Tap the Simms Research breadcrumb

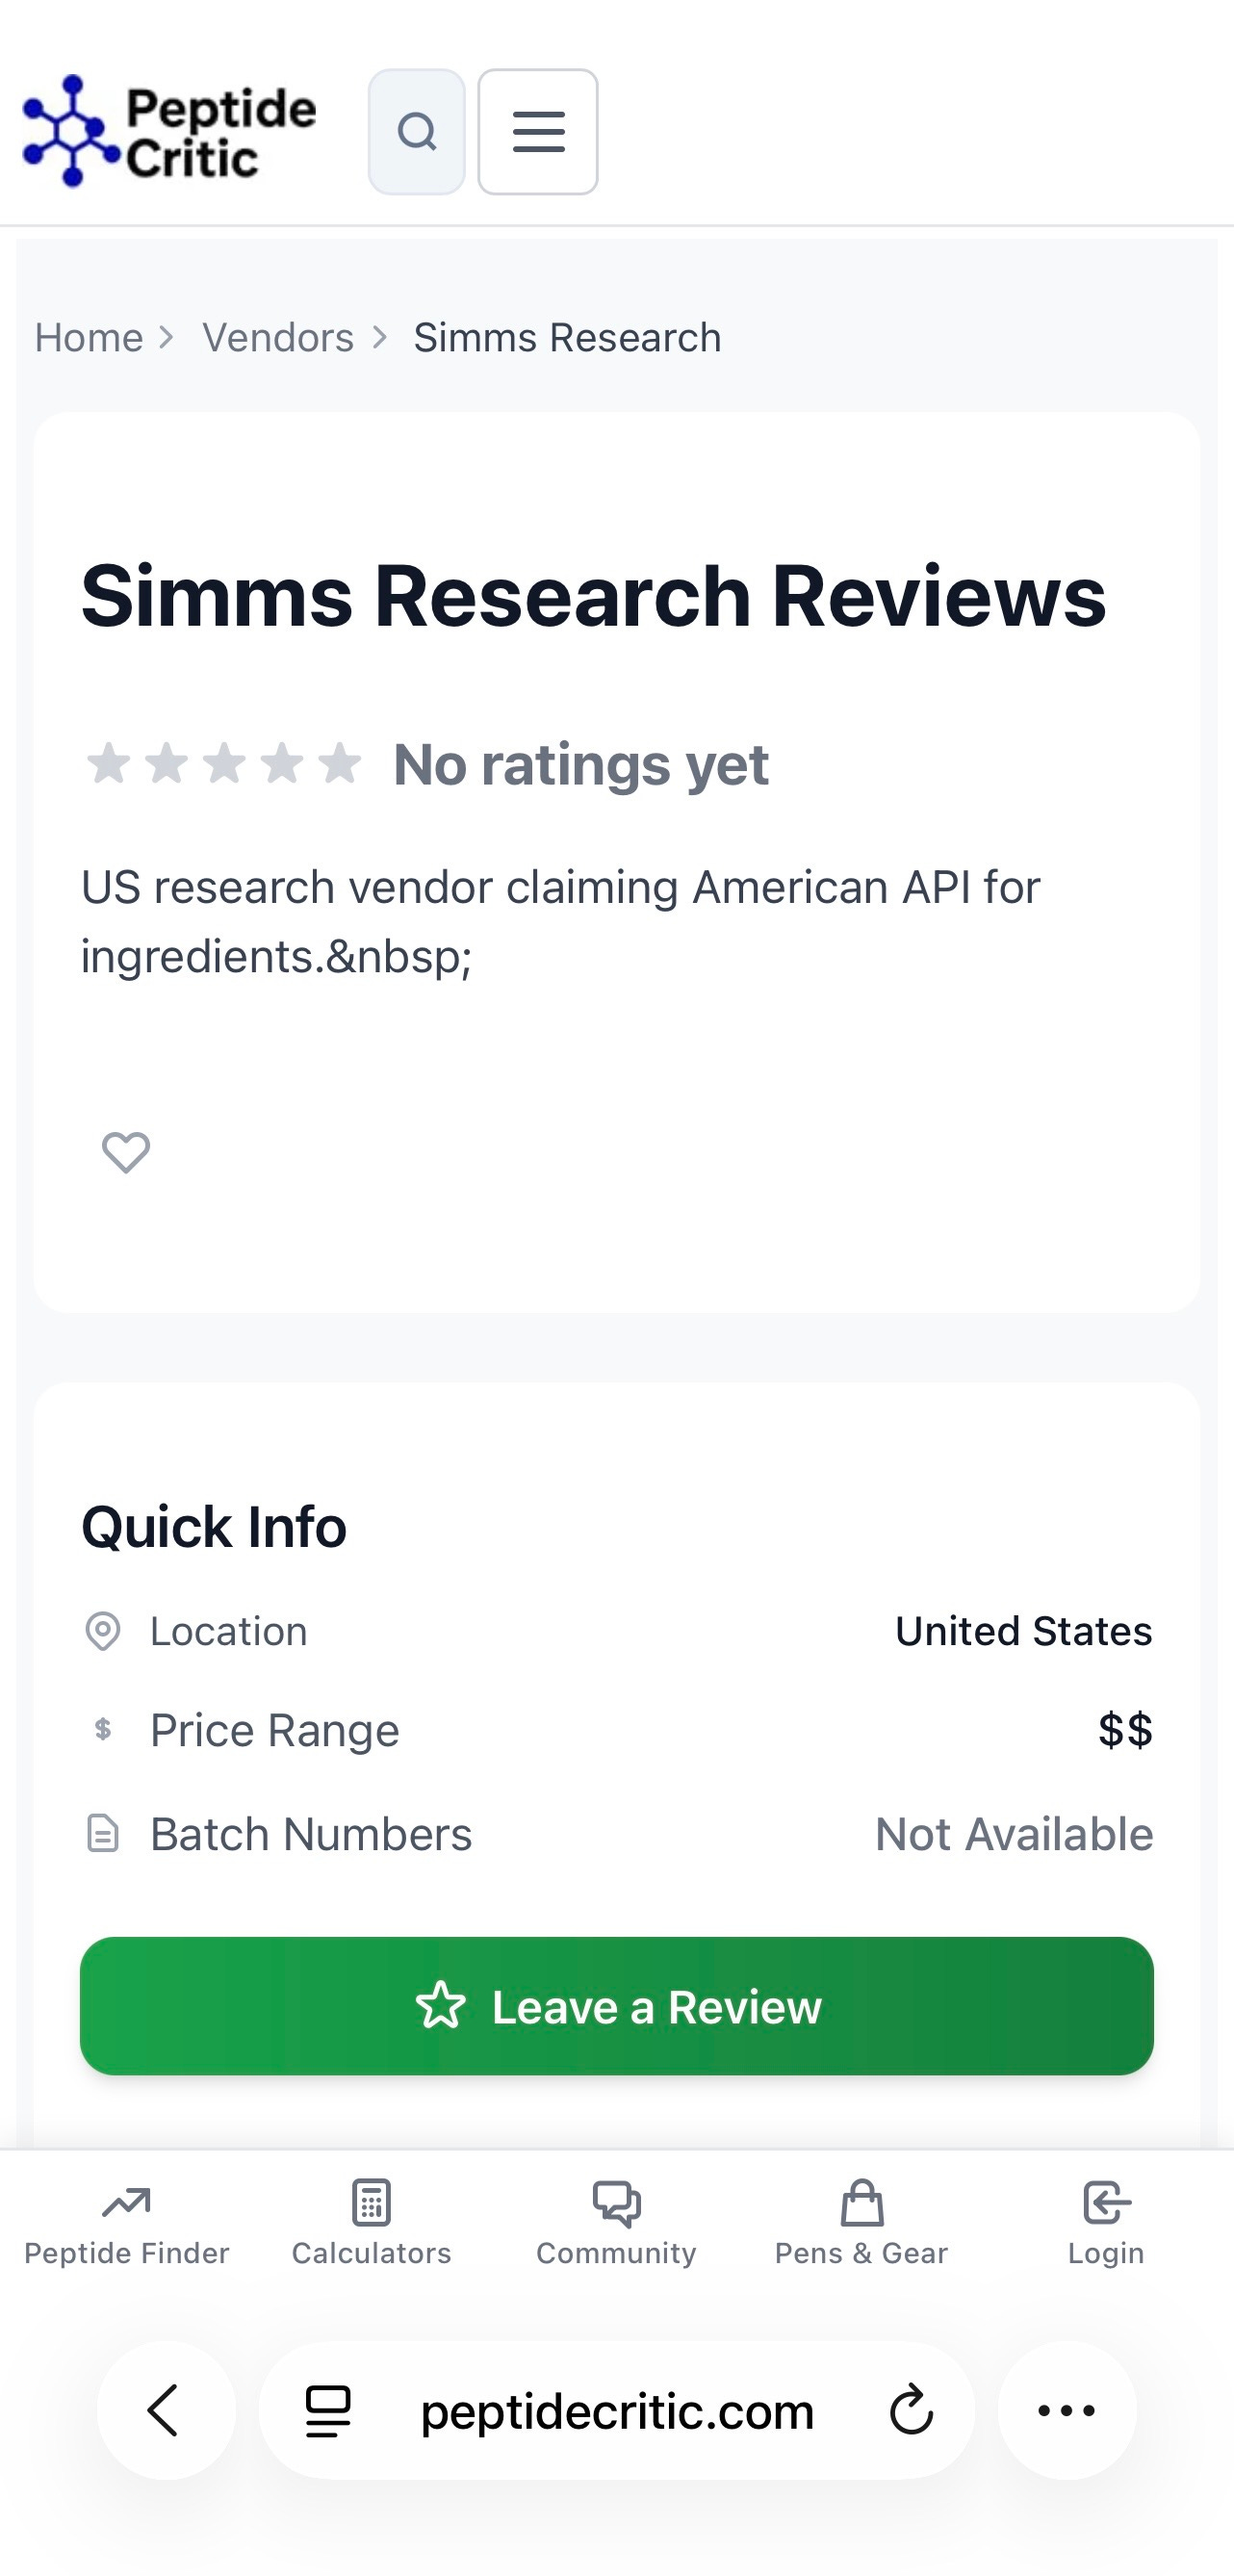point(567,338)
